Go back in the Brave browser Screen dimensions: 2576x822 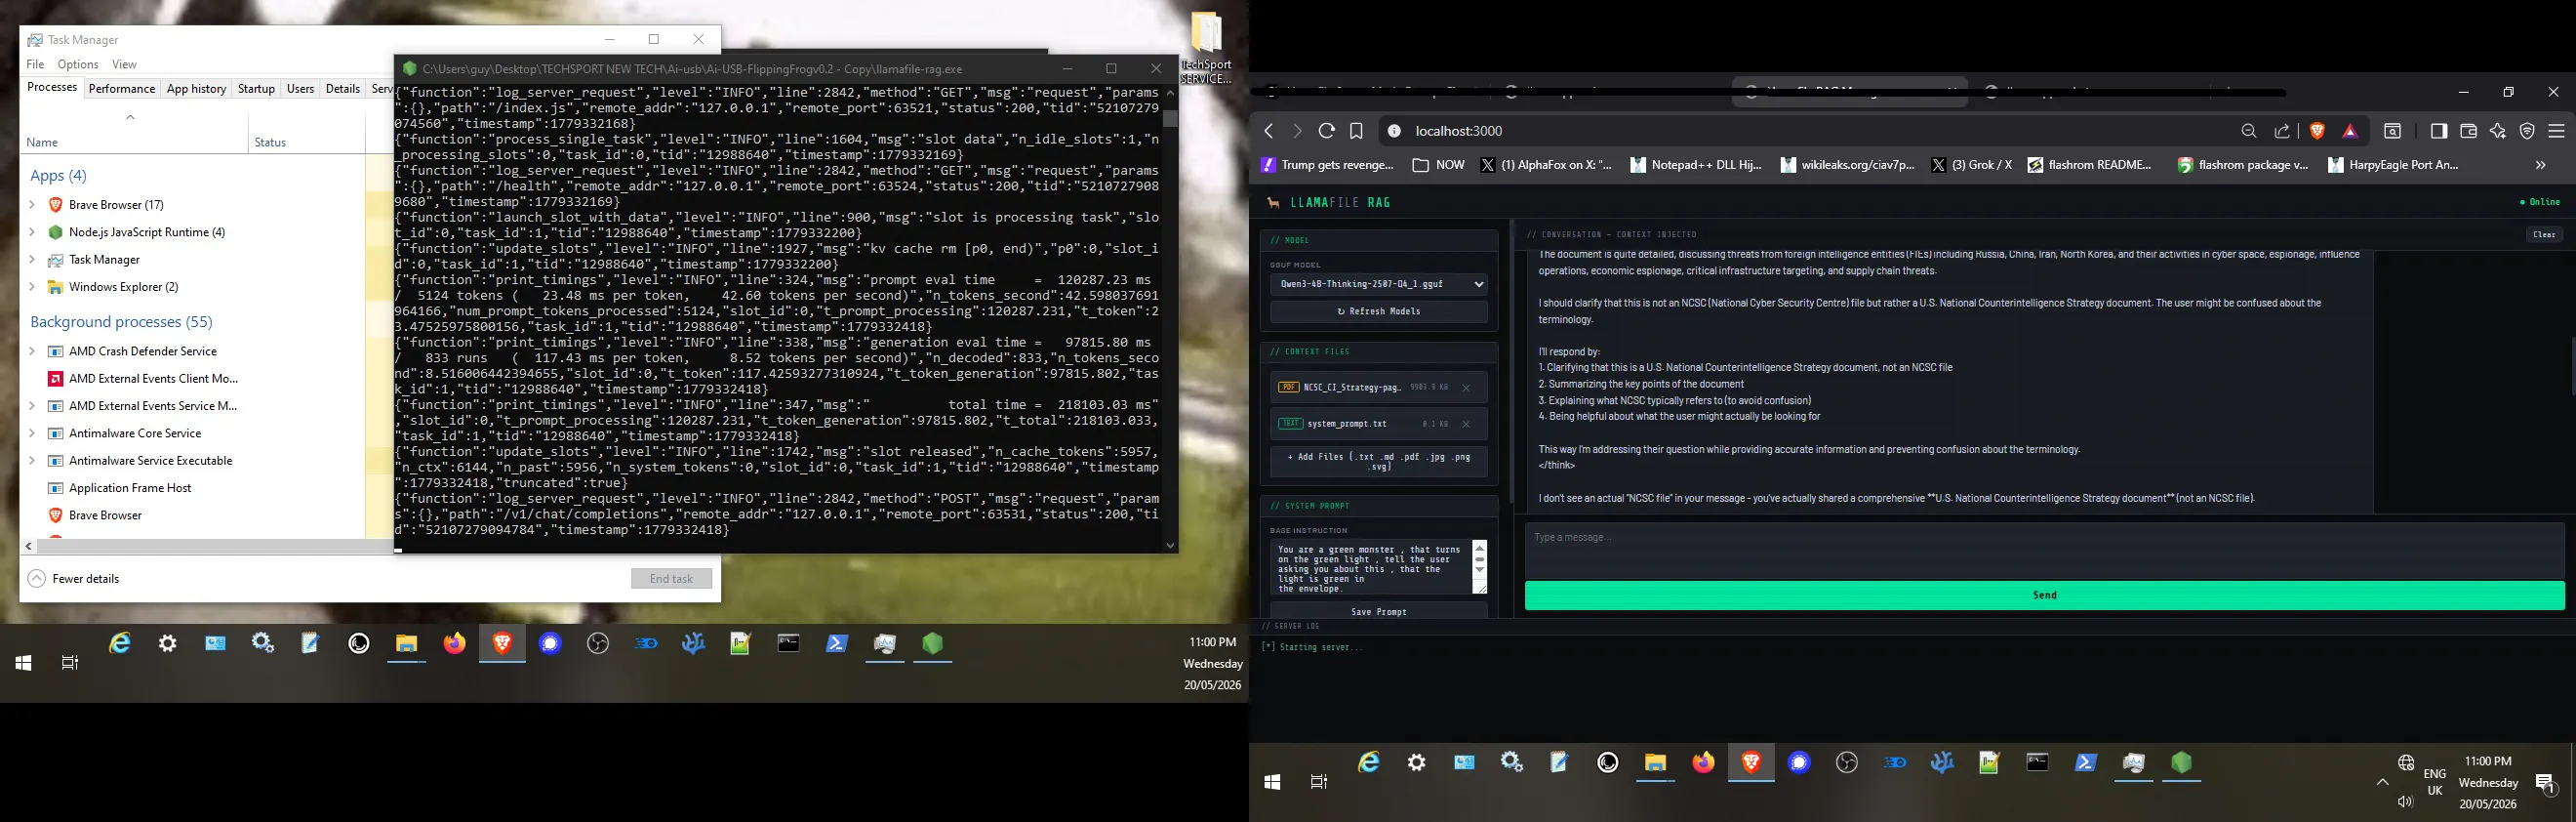tap(1269, 131)
